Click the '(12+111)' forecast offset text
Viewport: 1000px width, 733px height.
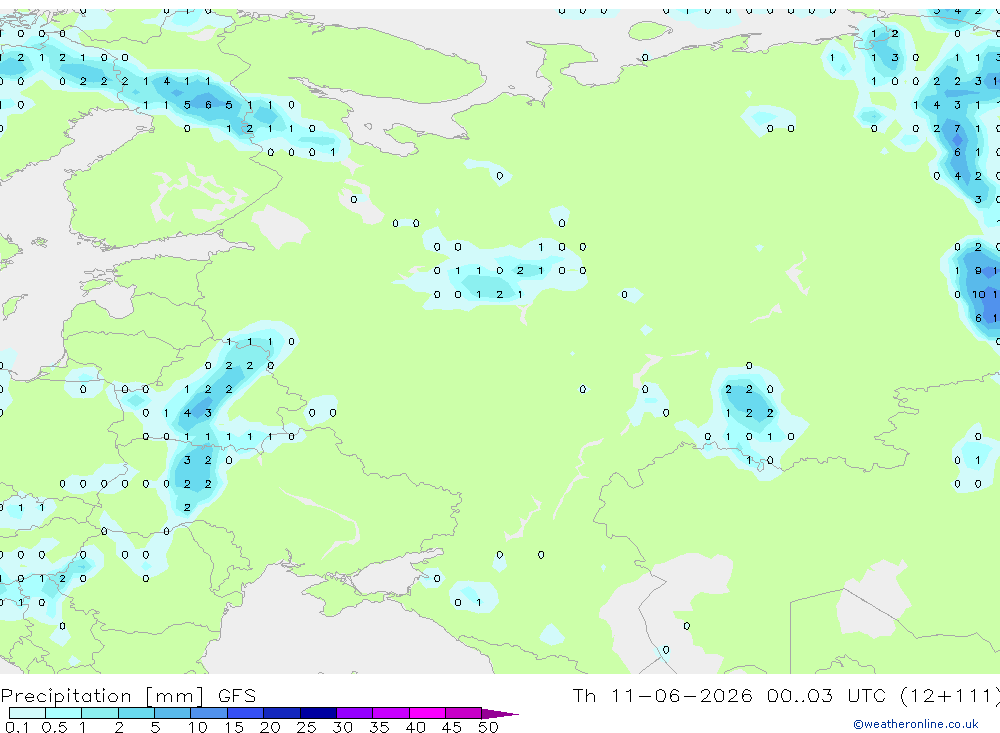[x=950, y=695]
